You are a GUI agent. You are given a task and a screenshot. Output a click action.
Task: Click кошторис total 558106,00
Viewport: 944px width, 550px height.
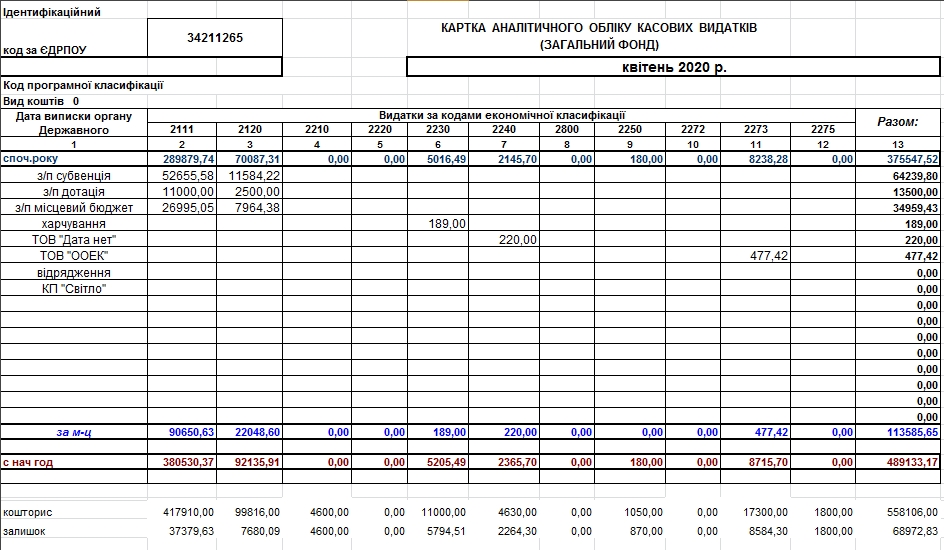pyautogui.click(x=912, y=513)
